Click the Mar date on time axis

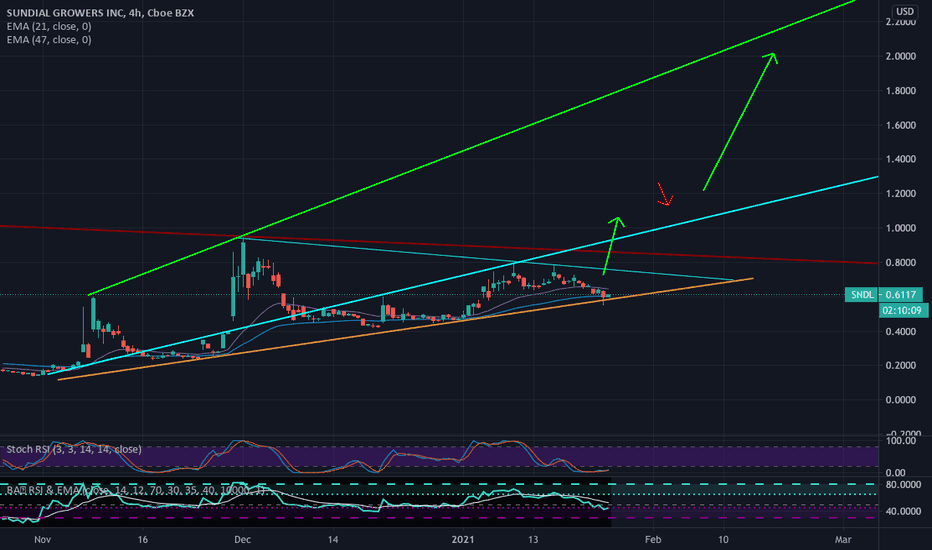[843, 539]
